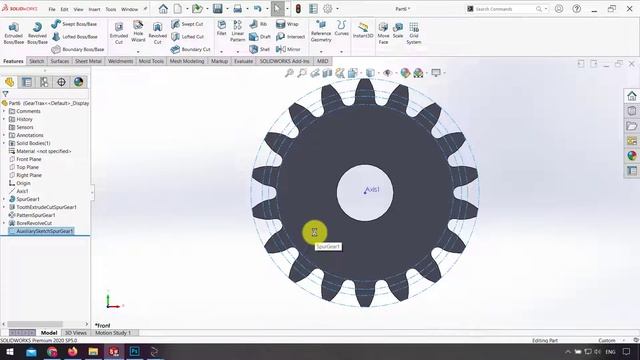The height and width of the screenshot is (360, 640).
Task: Select the Shell tool
Action: pyautogui.click(x=260, y=49)
